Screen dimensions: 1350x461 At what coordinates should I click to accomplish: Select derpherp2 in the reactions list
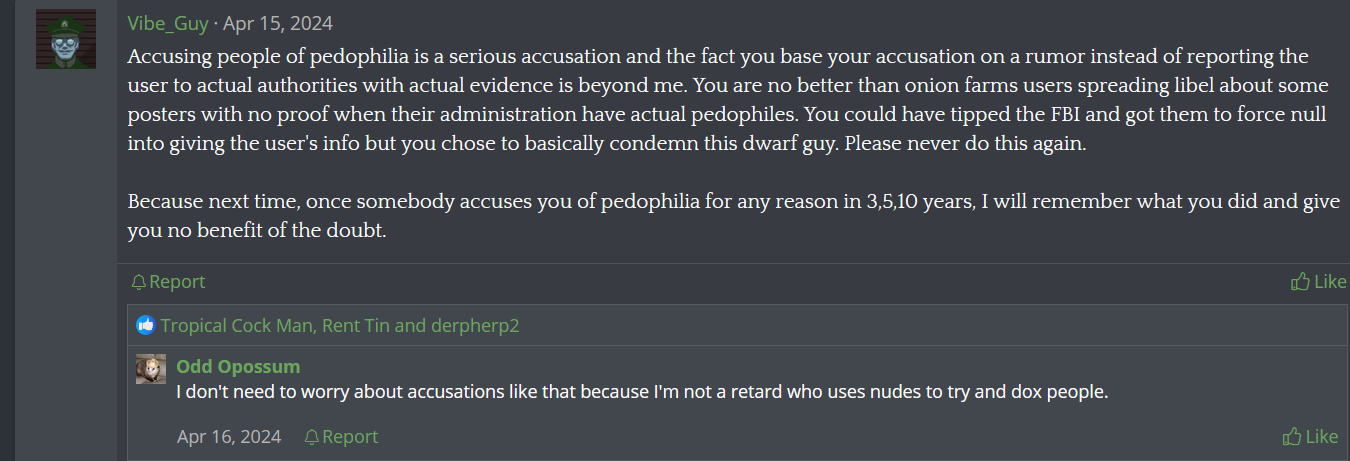tap(475, 326)
